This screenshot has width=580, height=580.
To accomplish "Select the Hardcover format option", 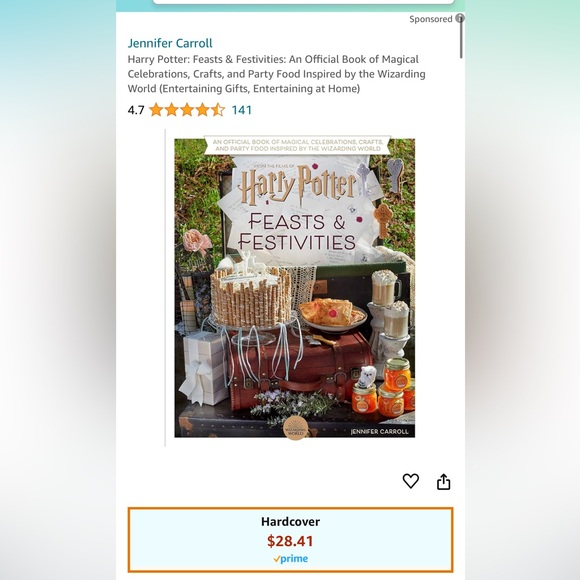I will click(x=290, y=540).
